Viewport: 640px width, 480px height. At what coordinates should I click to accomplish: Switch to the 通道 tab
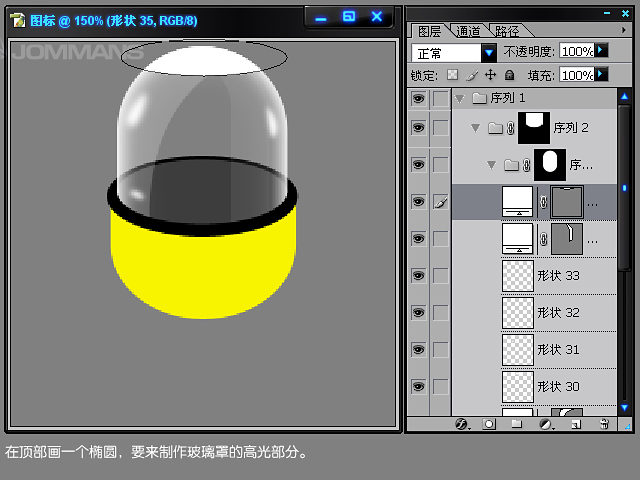tap(469, 31)
